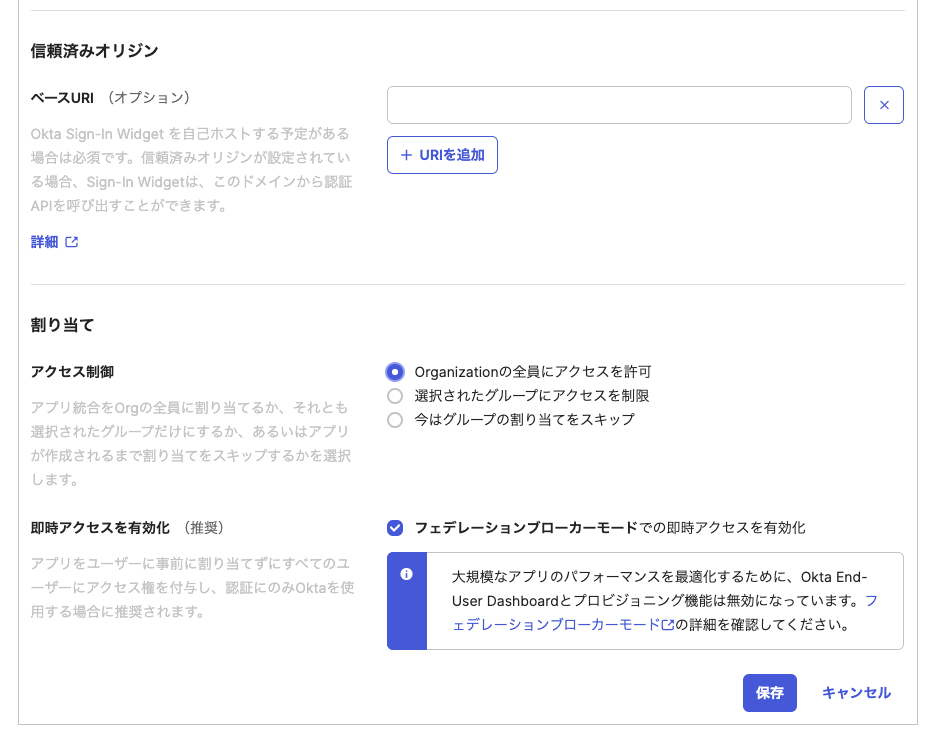Click キャンセル to discard changes
The image size is (933, 753).
(x=855, y=692)
